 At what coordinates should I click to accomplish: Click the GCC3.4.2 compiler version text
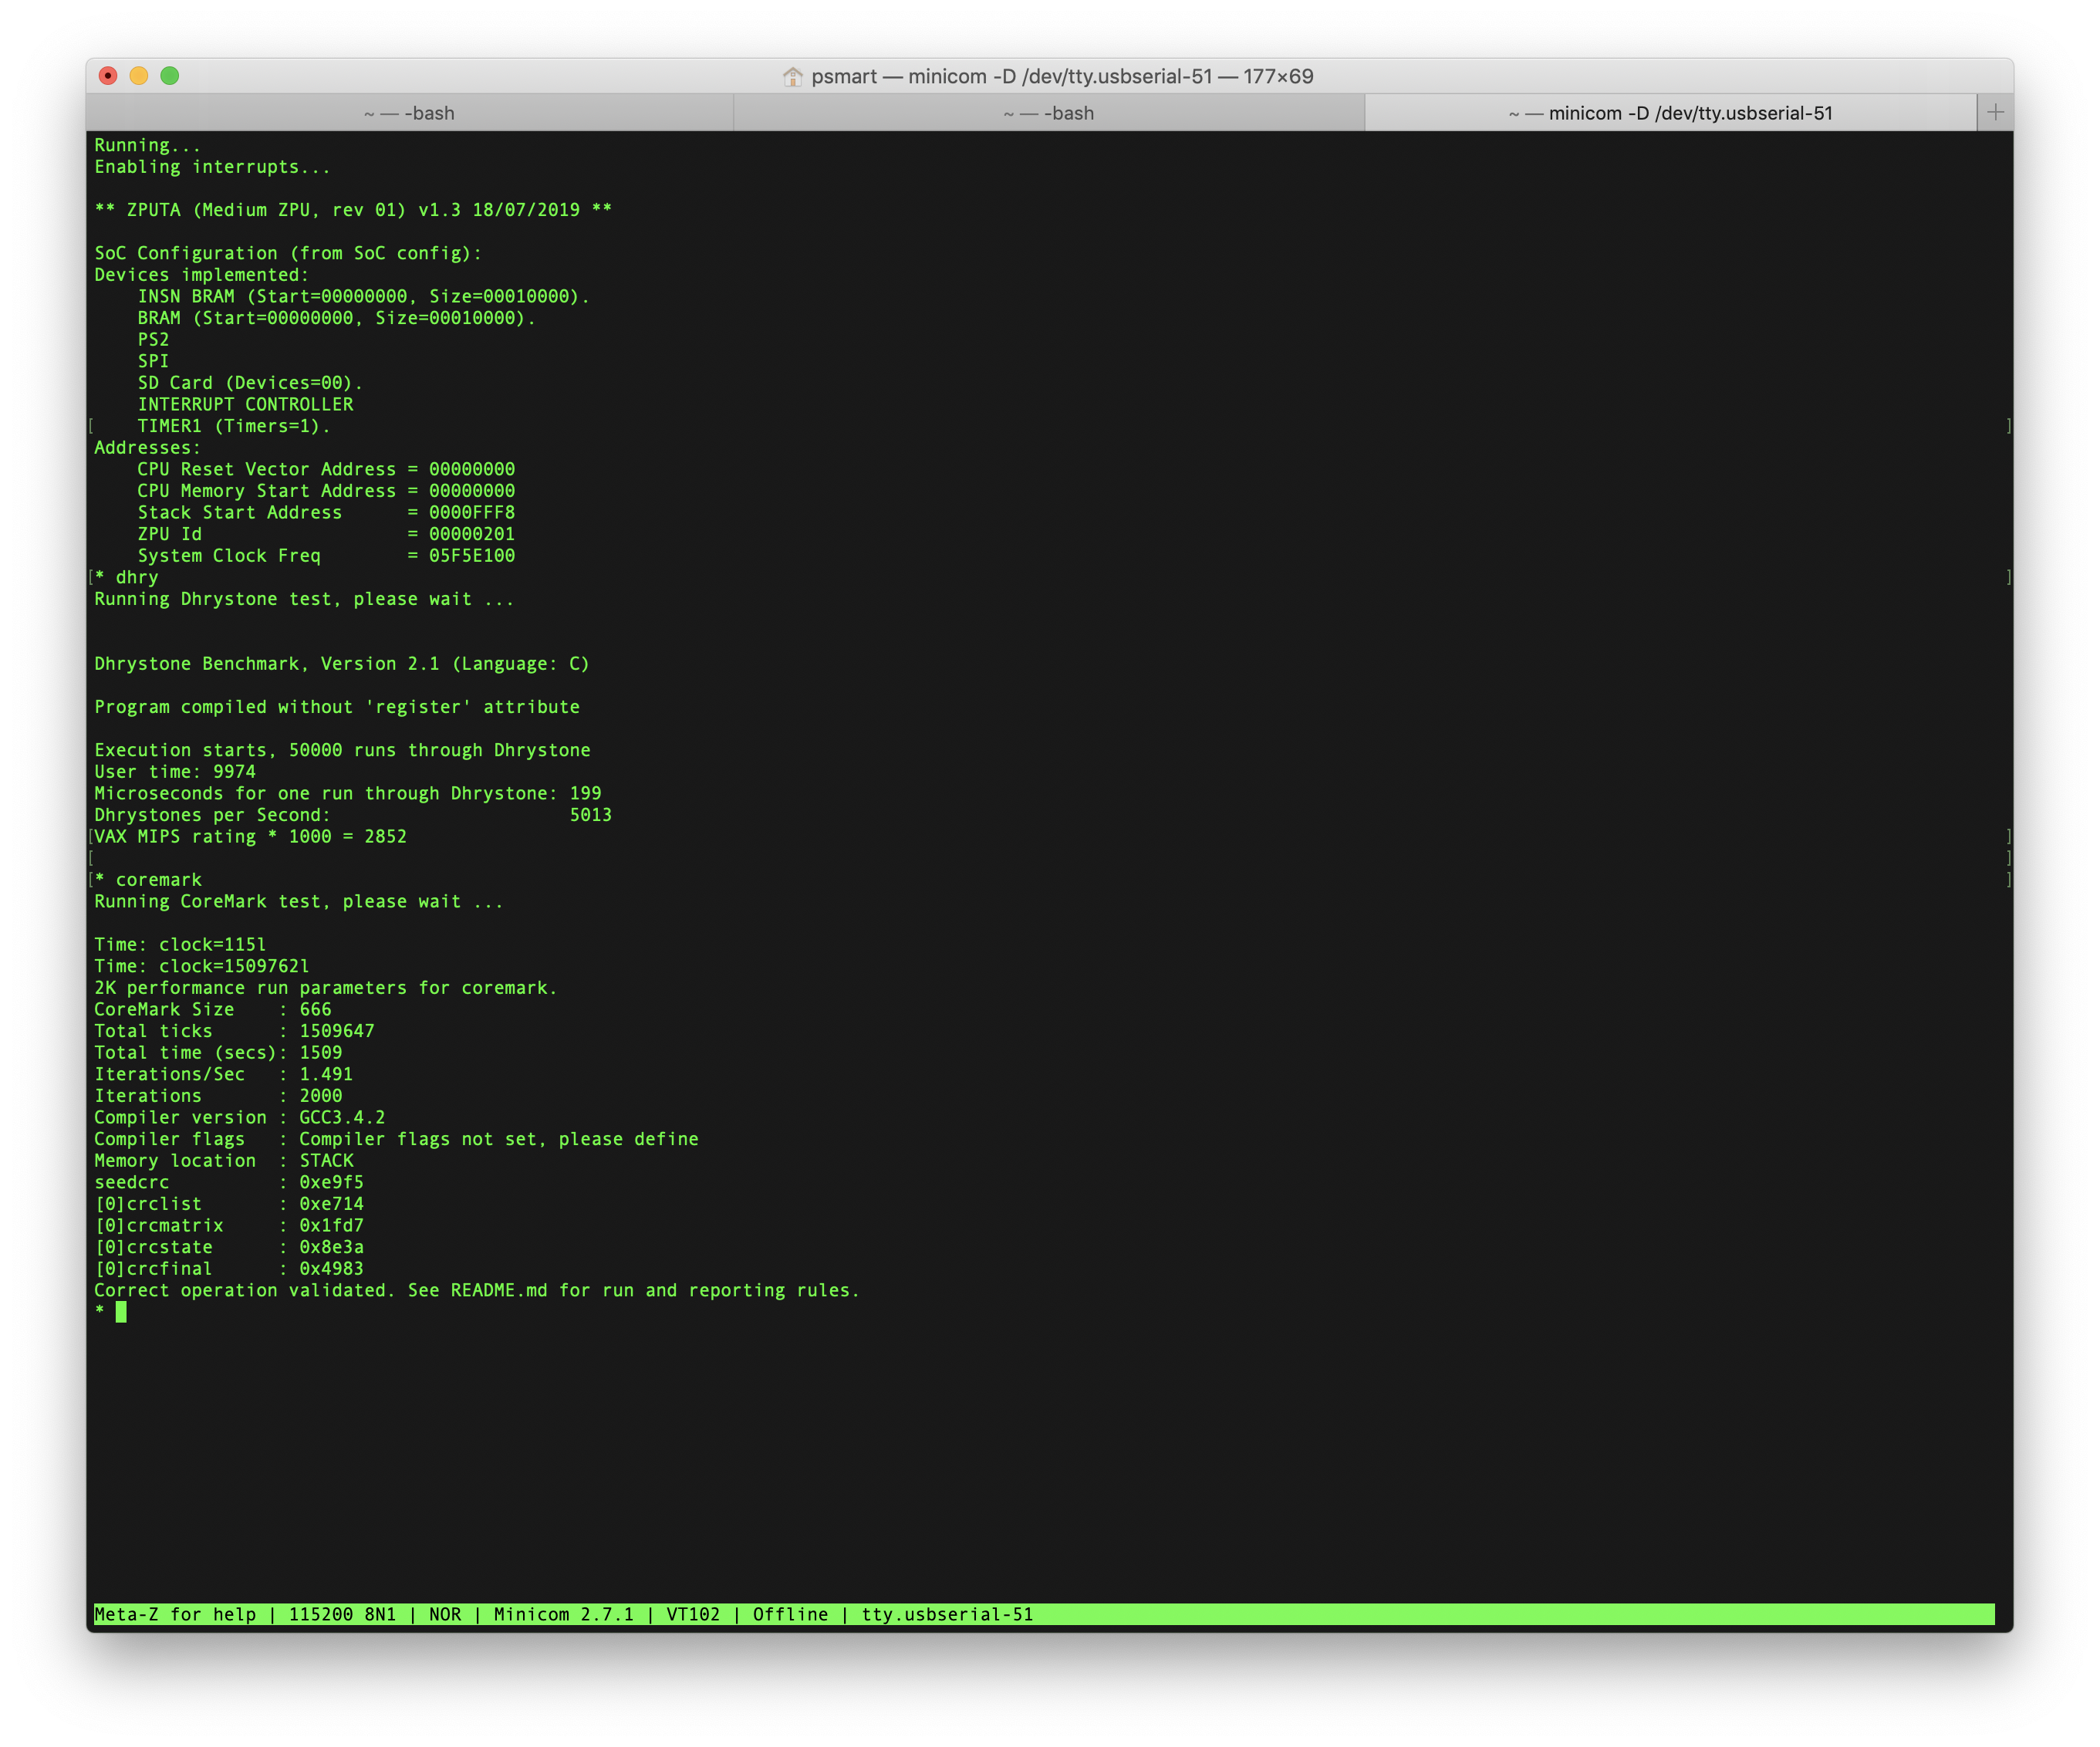342,1117
